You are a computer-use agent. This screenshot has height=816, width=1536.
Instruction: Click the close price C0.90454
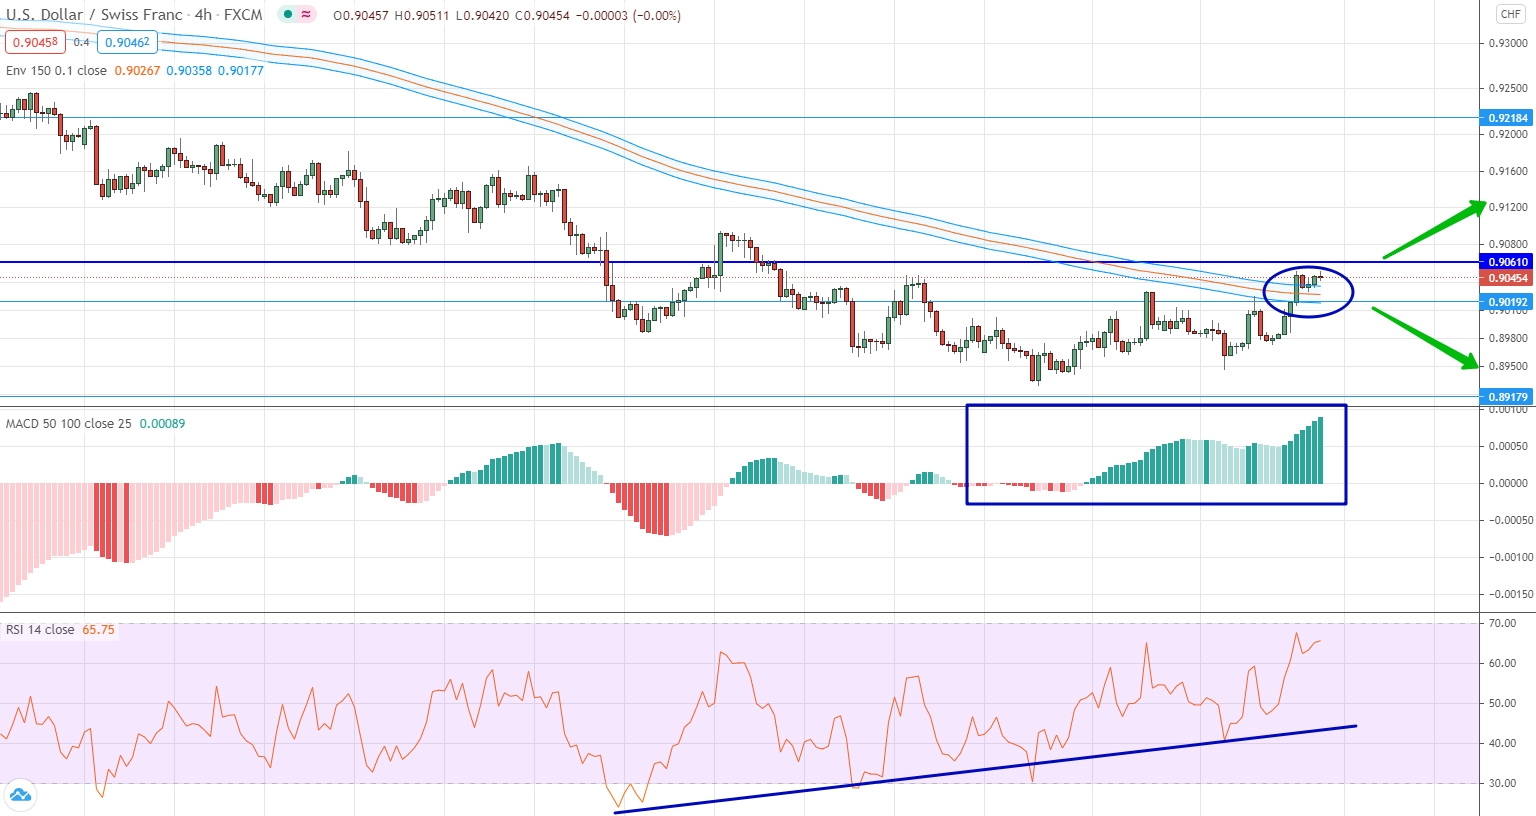pos(542,16)
